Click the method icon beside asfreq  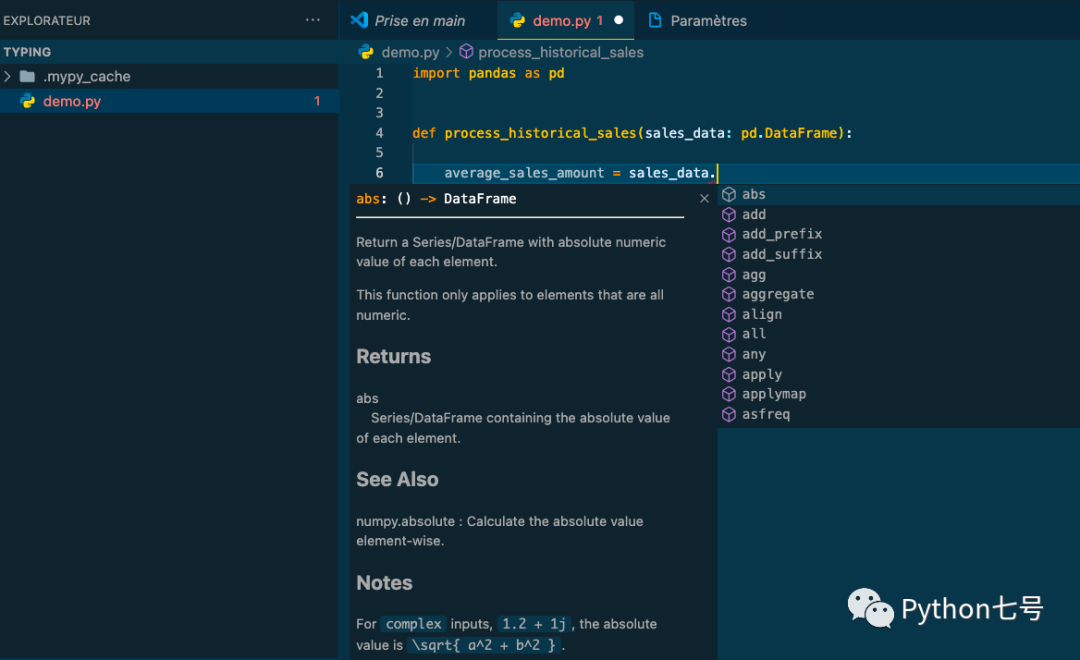pos(729,414)
